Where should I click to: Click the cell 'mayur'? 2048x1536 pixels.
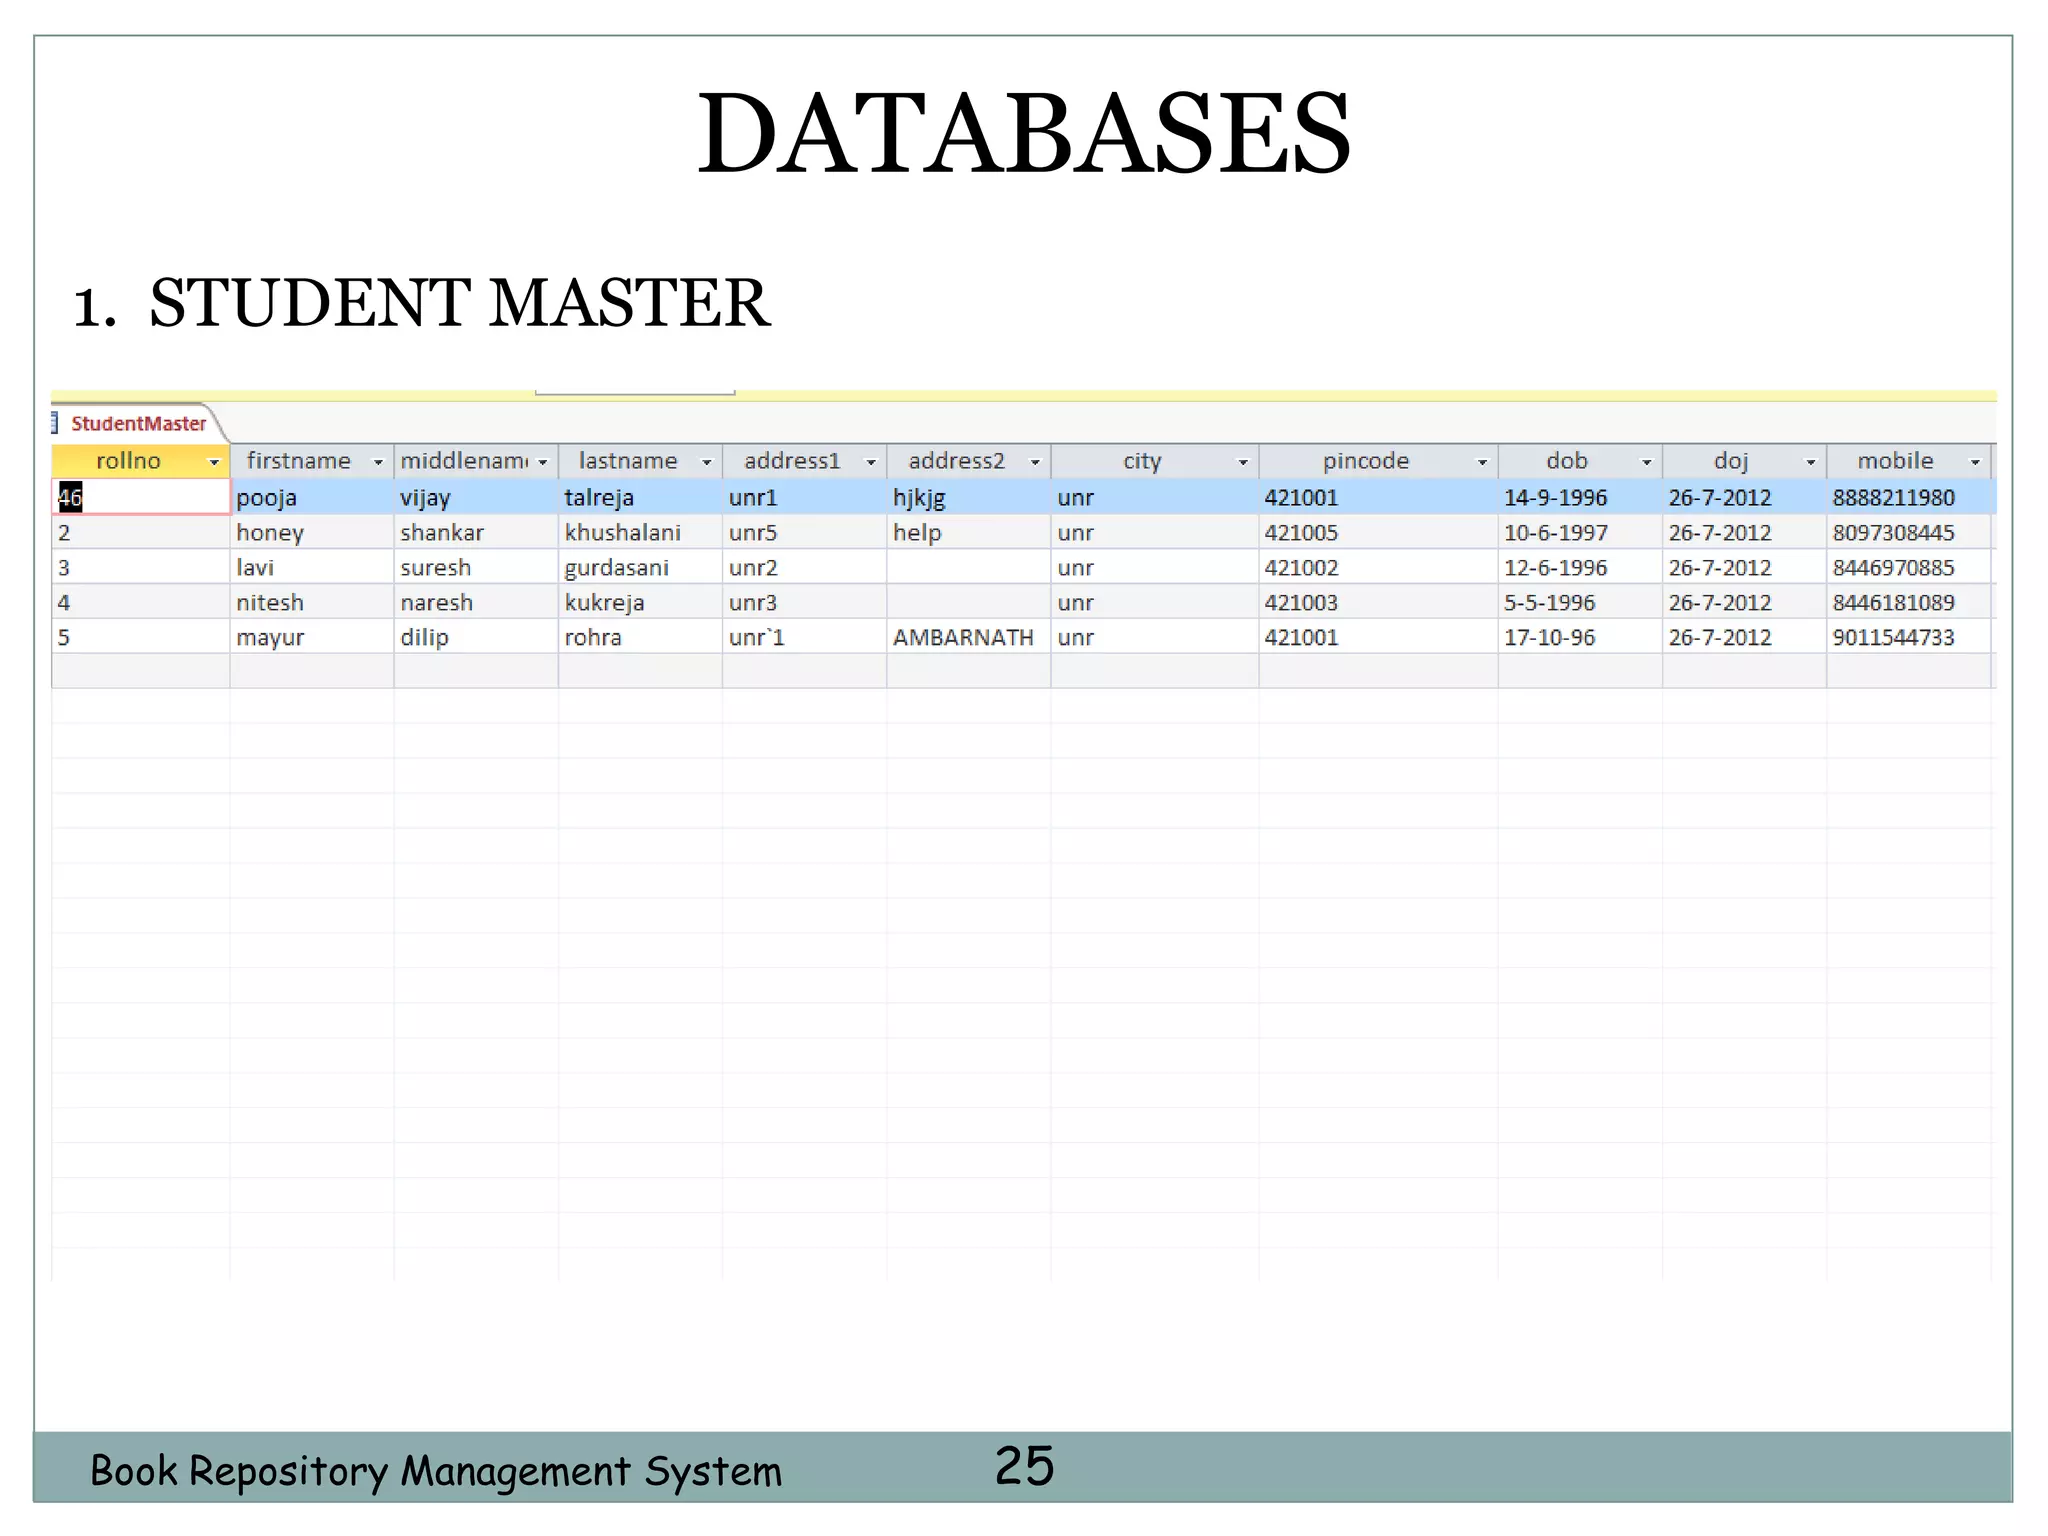click(x=312, y=637)
